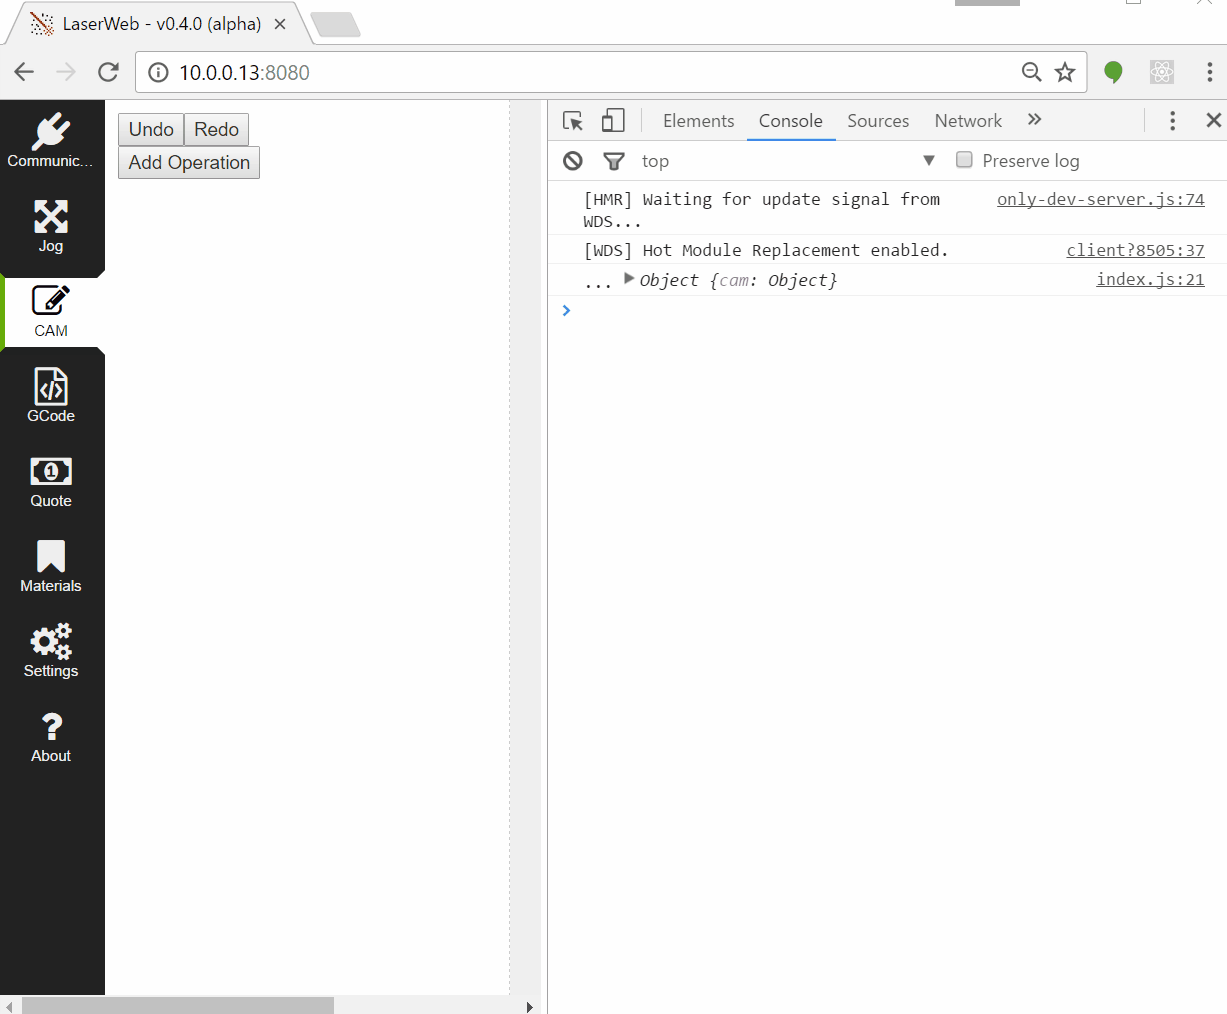
Task: Click the Undo button
Action: coord(151,130)
